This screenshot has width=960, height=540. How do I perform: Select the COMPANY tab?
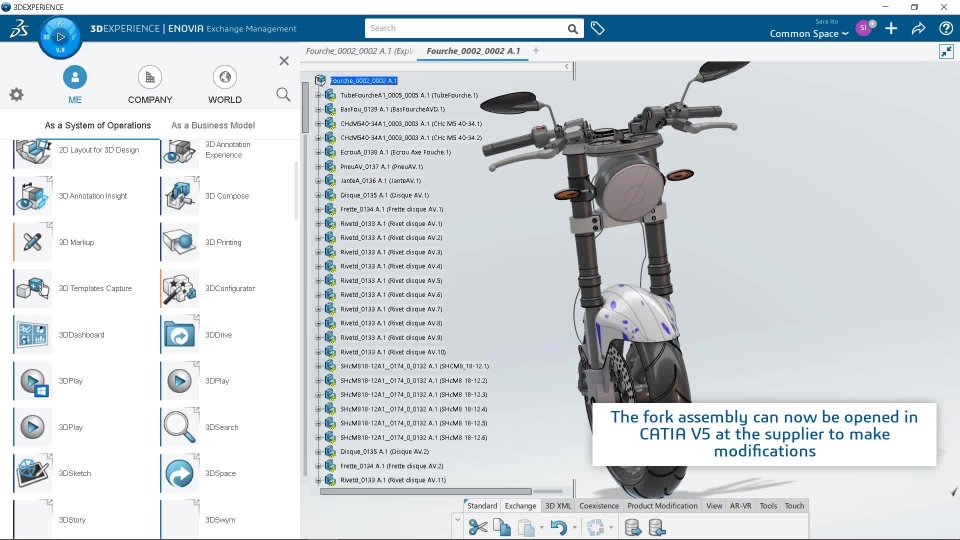[150, 85]
